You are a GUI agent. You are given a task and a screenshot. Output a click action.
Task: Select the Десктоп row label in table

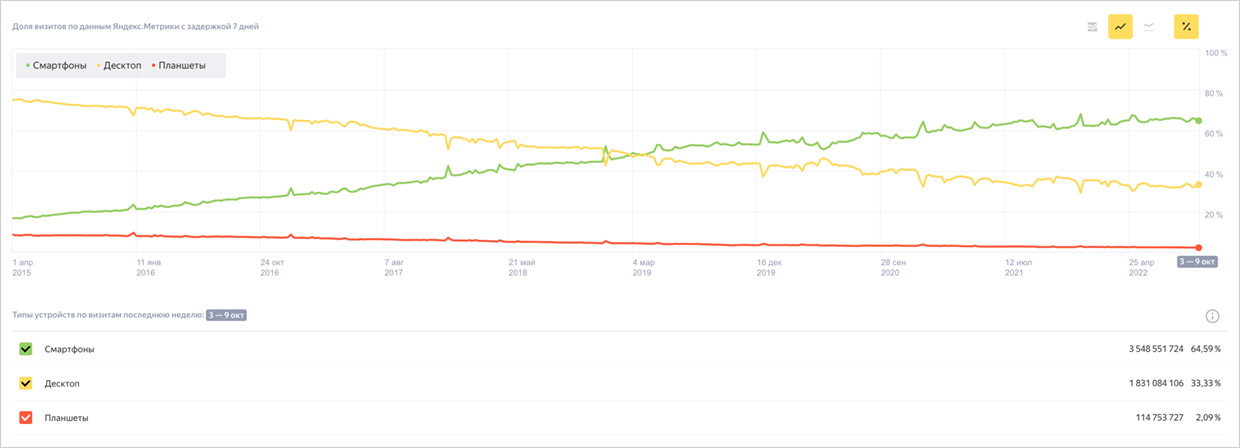pos(62,383)
